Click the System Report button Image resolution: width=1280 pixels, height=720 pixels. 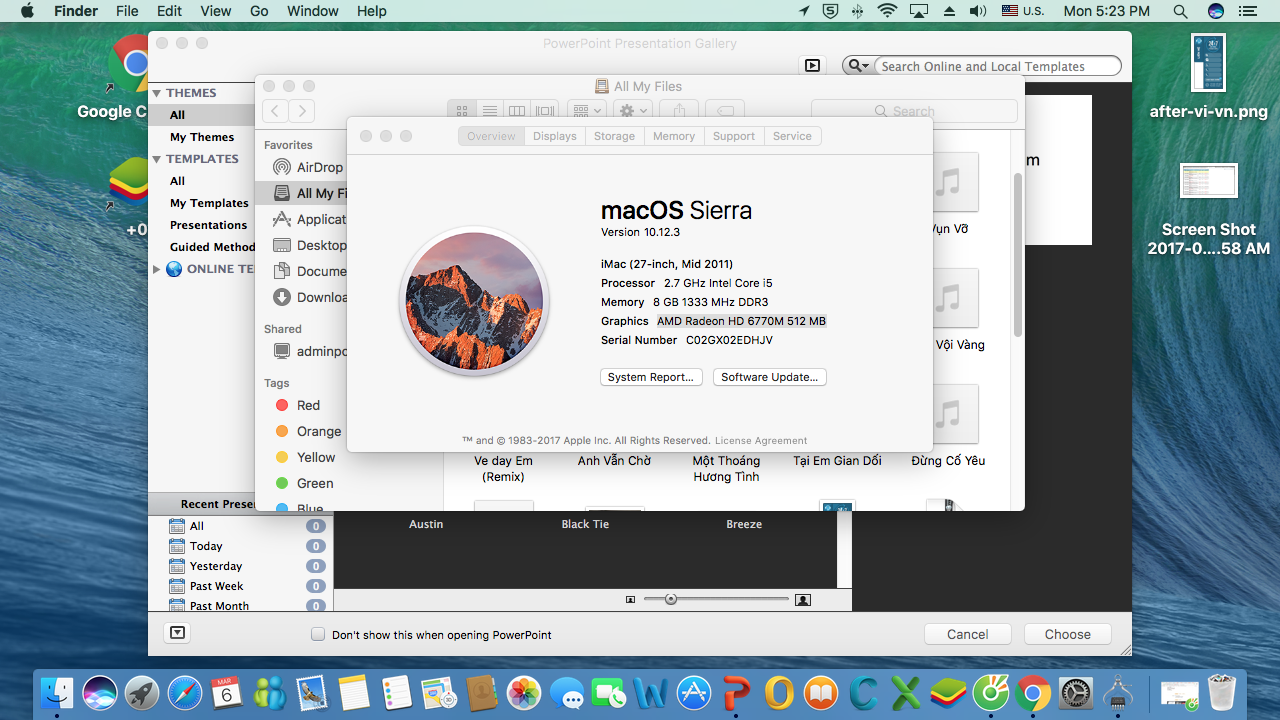(x=651, y=377)
